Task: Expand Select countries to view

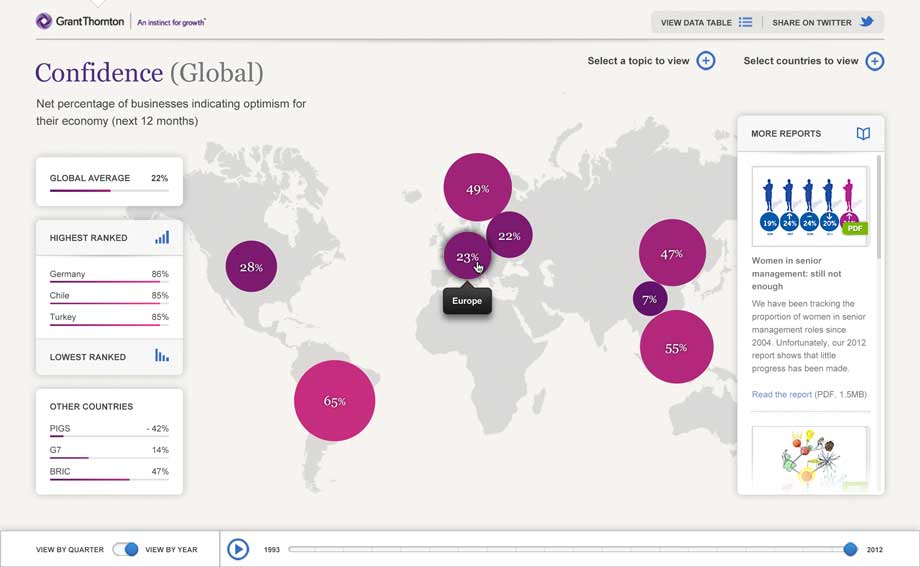Action: 874,61
